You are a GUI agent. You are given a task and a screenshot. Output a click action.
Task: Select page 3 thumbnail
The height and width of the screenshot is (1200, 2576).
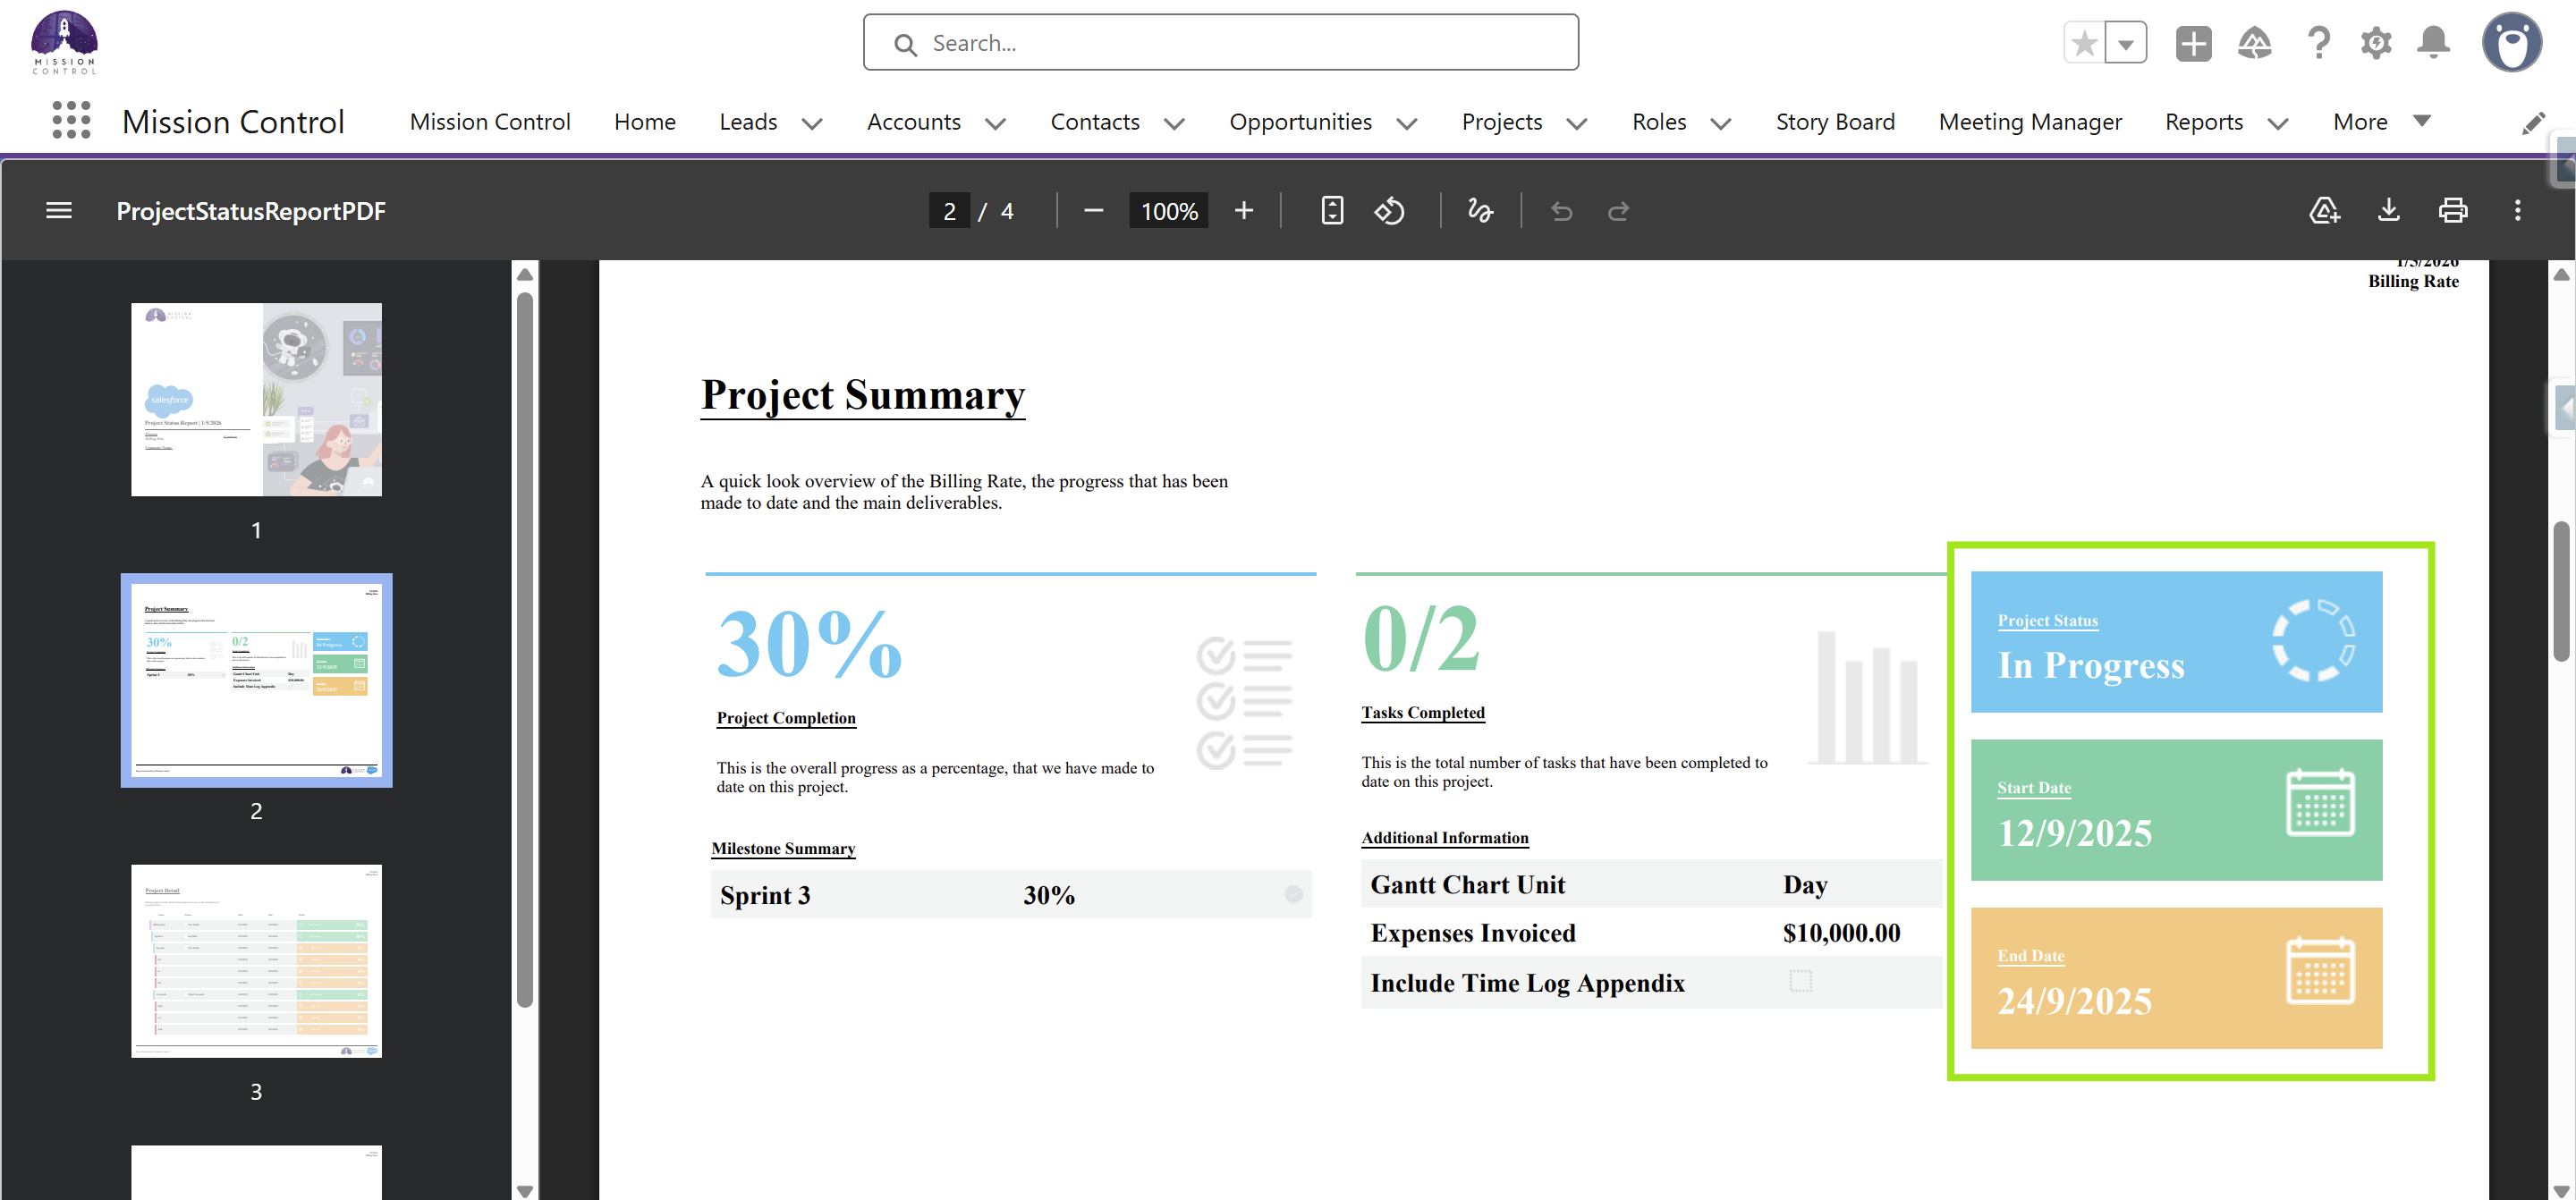click(x=256, y=961)
